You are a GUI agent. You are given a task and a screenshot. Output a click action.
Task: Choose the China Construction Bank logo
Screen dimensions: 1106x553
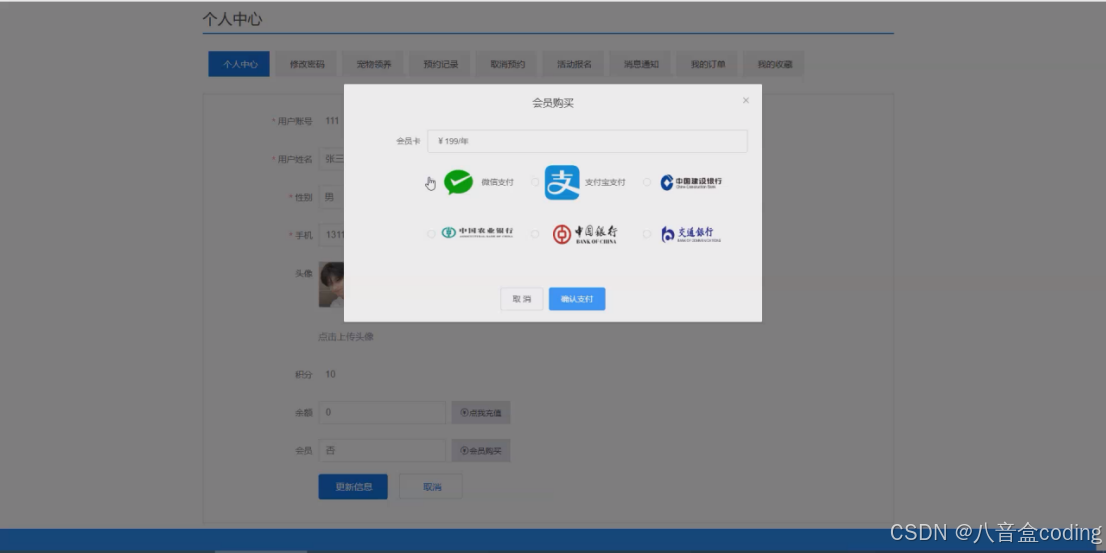(691, 183)
